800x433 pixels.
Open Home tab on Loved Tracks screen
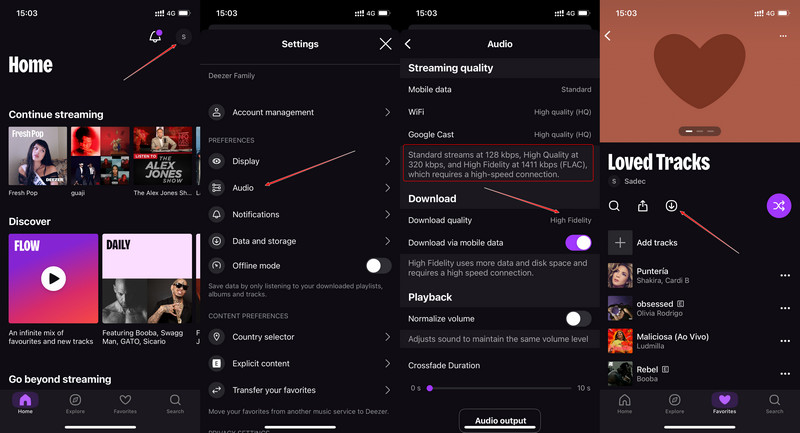[624, 403]
